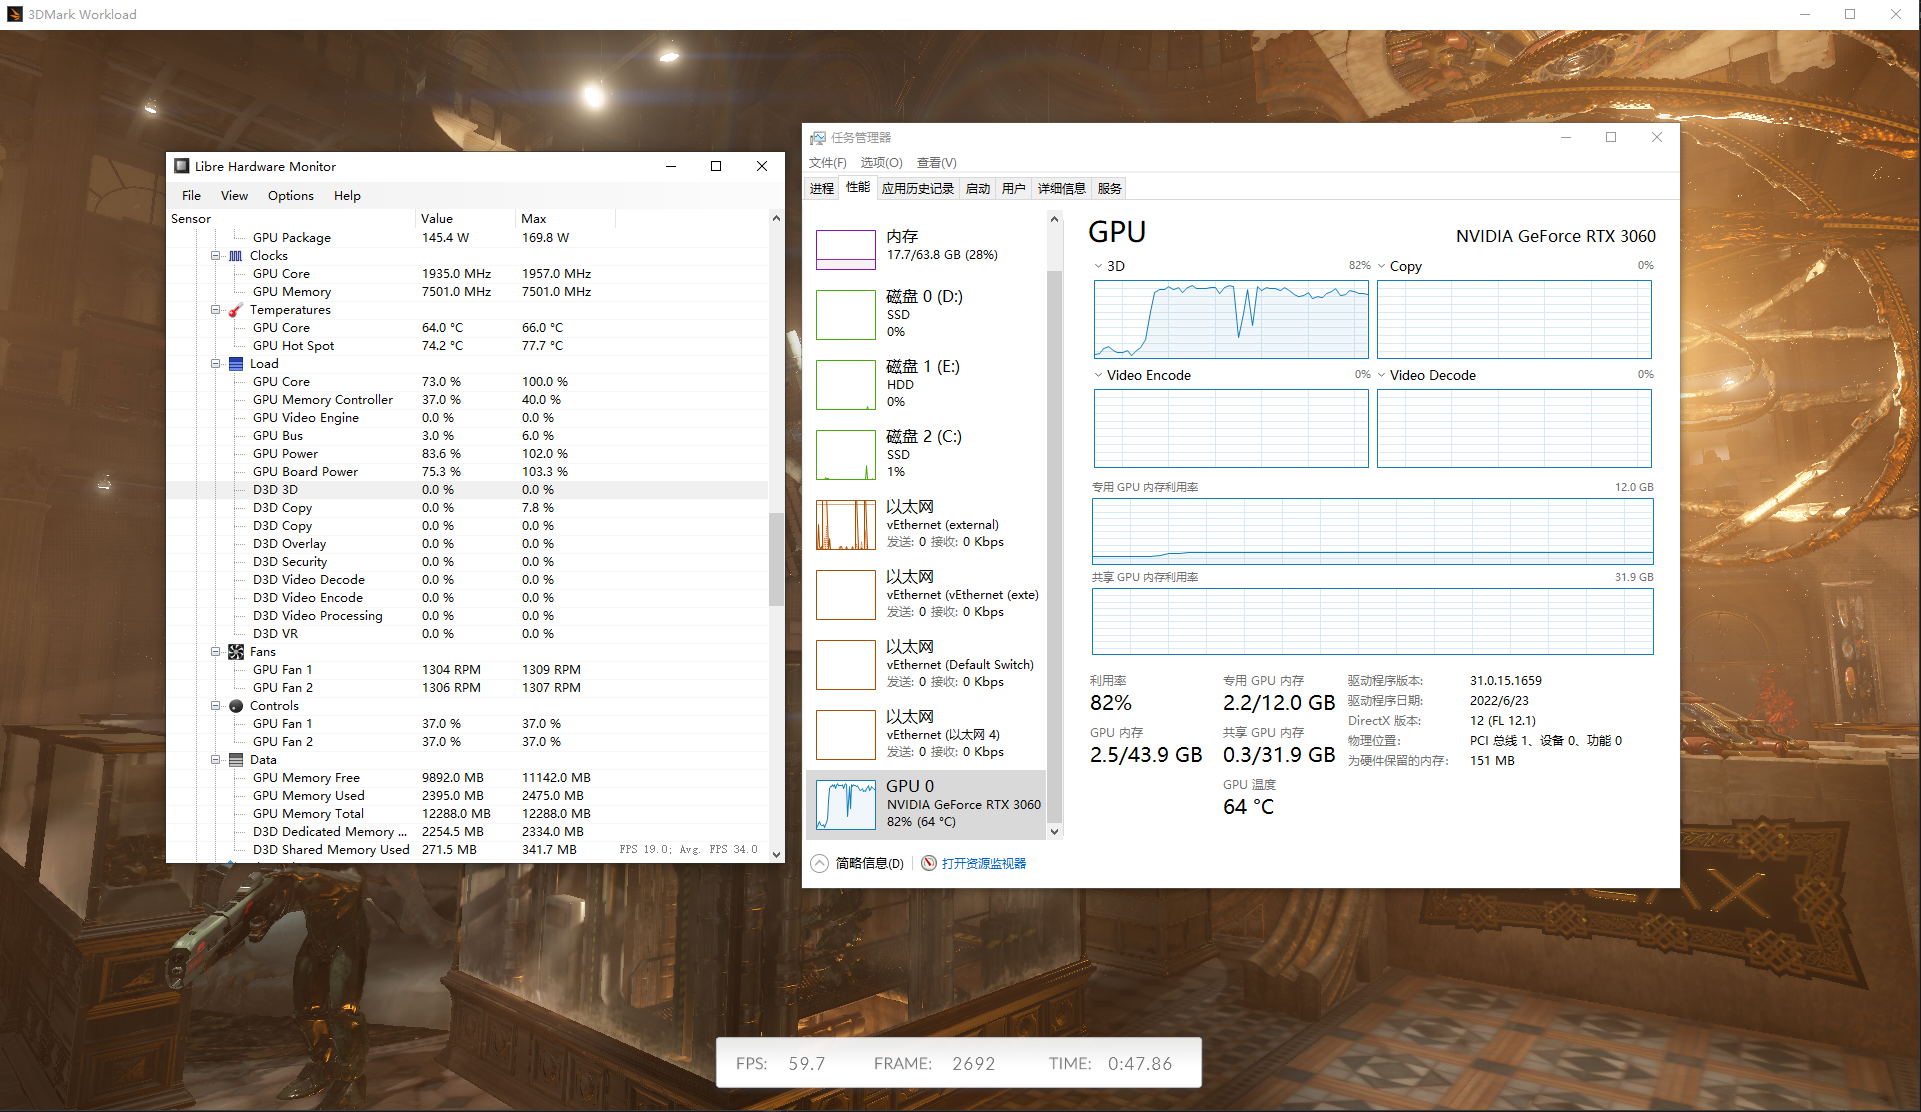
Task: Switch to the 用户 tab
Action: pyautogui.click(x=1014, y=188)
